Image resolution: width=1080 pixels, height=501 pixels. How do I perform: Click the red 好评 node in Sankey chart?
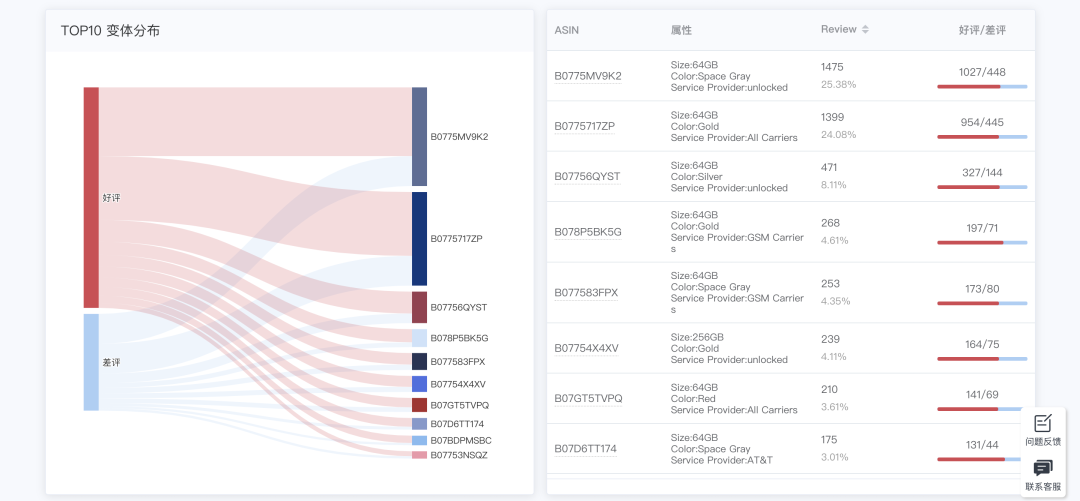91,197
